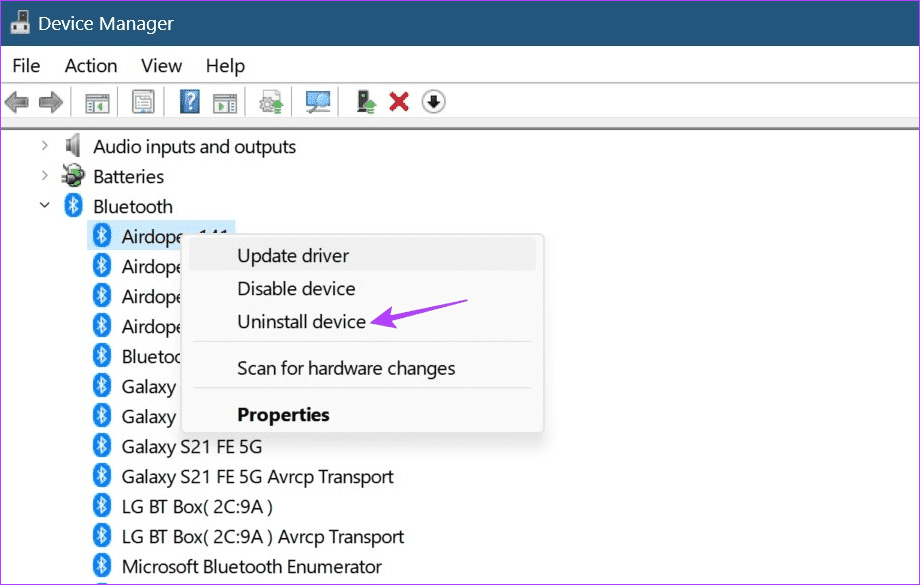The width and height of the screenshot is (920, 585).
Task: Click the Audio inputs and outputs speaker icon
Action: pos(73,146)
